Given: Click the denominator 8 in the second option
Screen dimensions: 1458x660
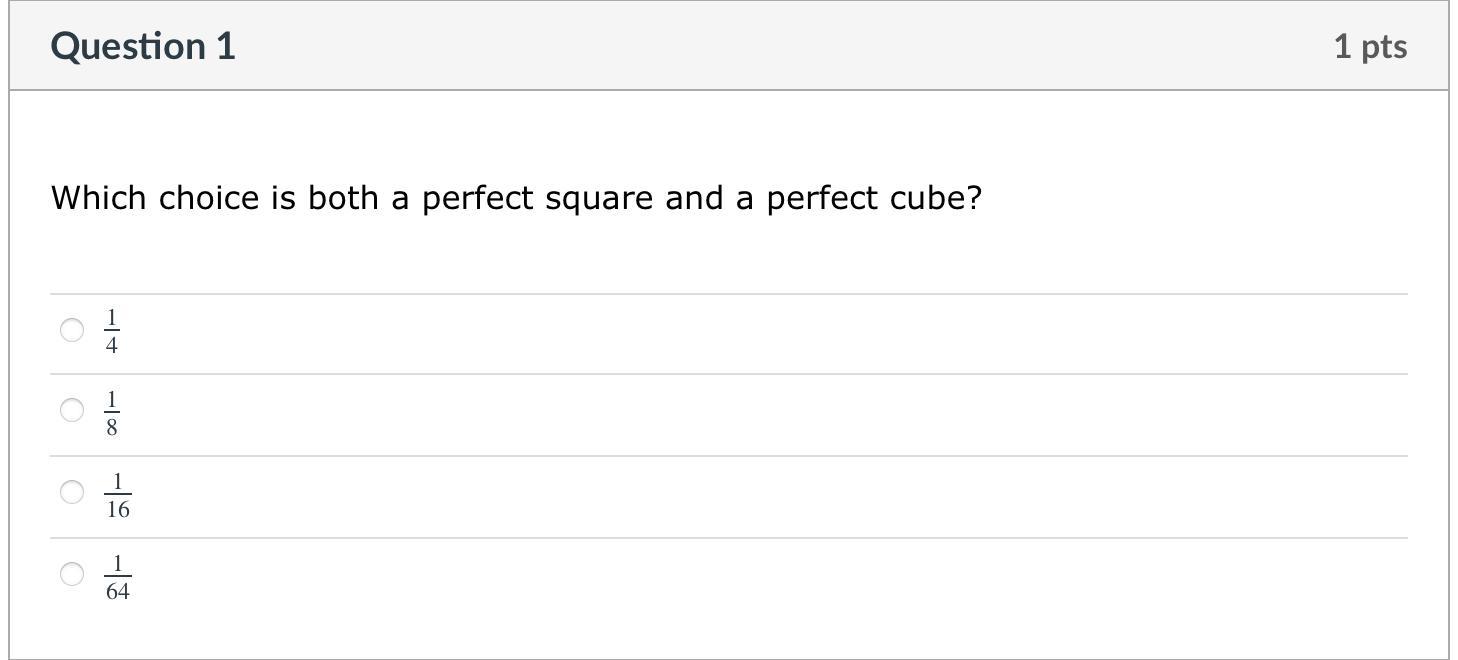Looking at the screenshot, I should coord(112,428).
